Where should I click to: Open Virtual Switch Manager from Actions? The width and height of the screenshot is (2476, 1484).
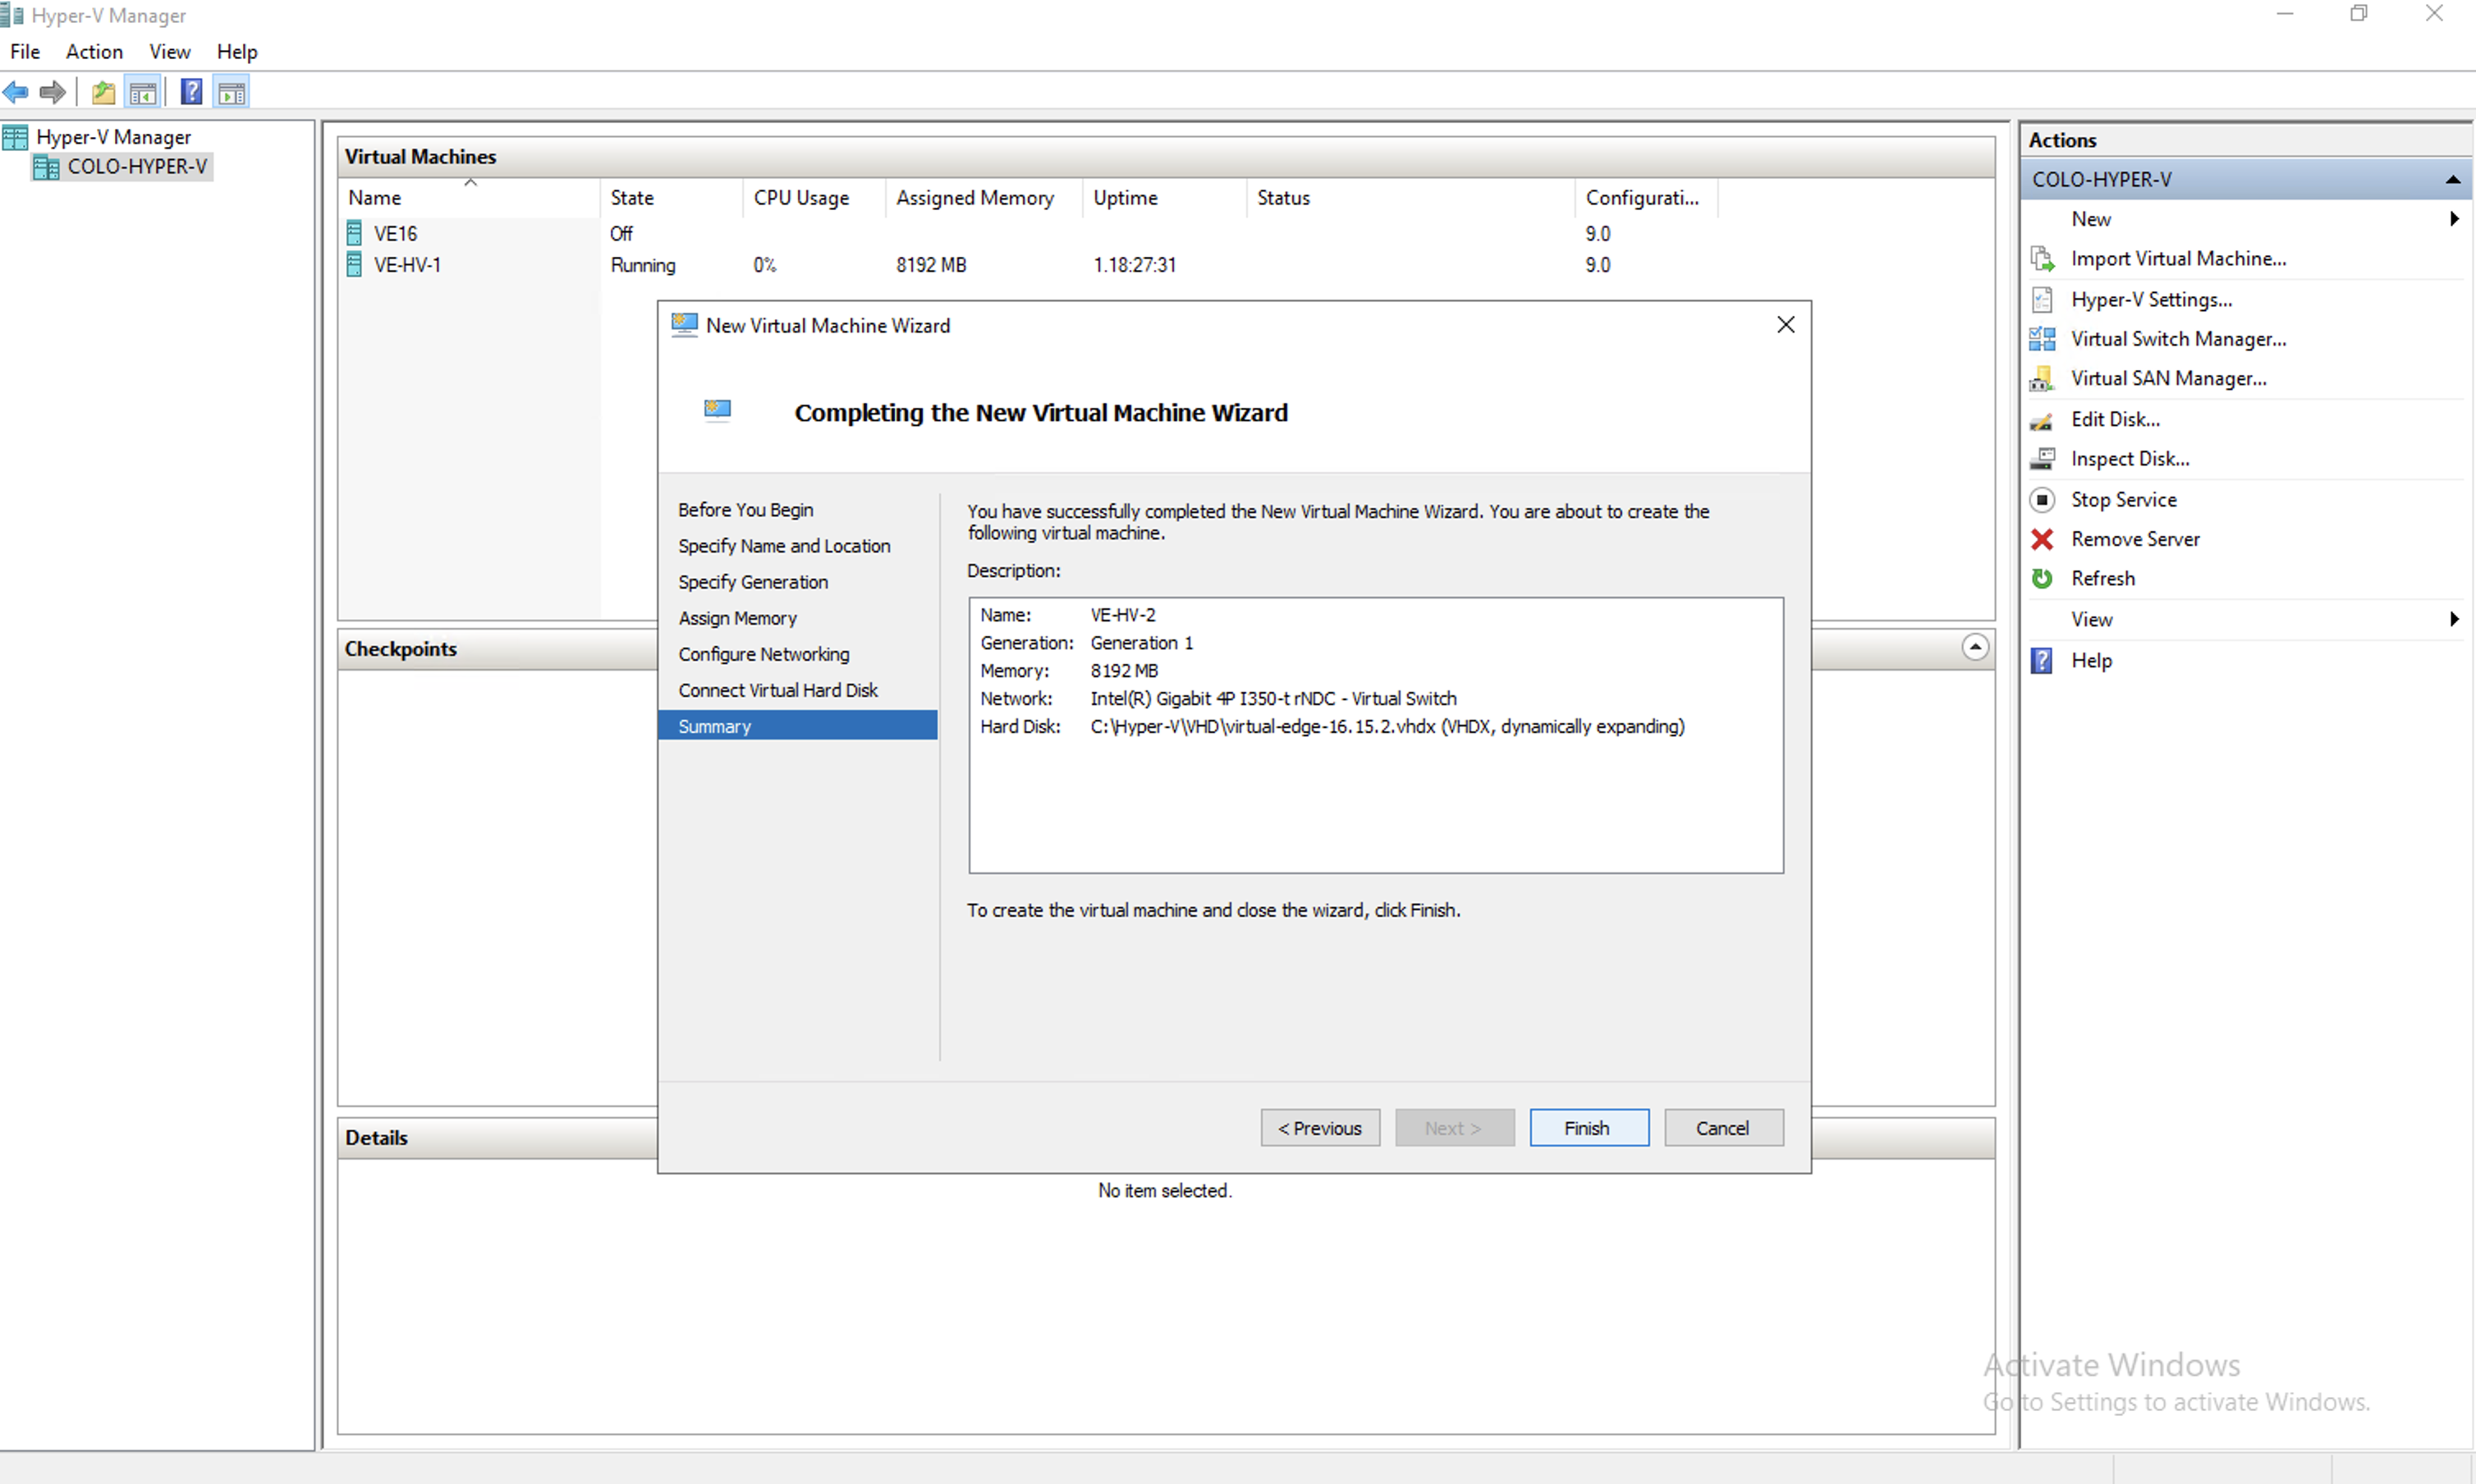(2178, 339)
